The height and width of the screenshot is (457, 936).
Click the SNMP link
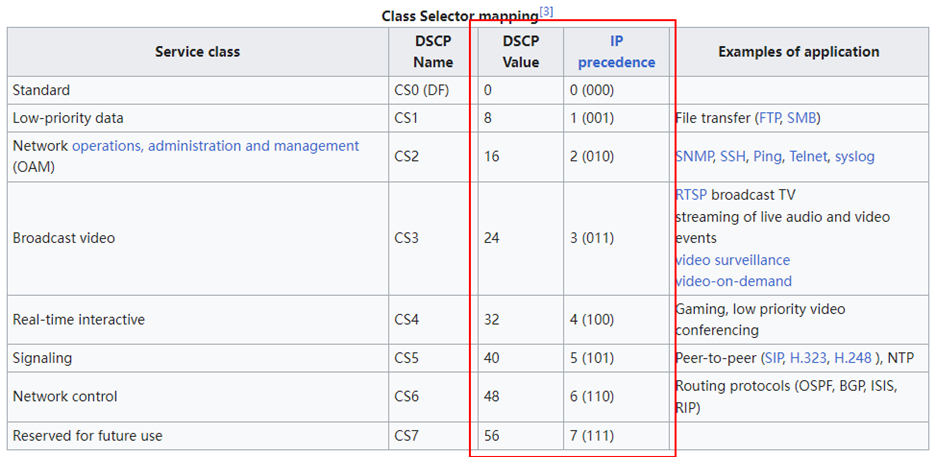point(693,156)
